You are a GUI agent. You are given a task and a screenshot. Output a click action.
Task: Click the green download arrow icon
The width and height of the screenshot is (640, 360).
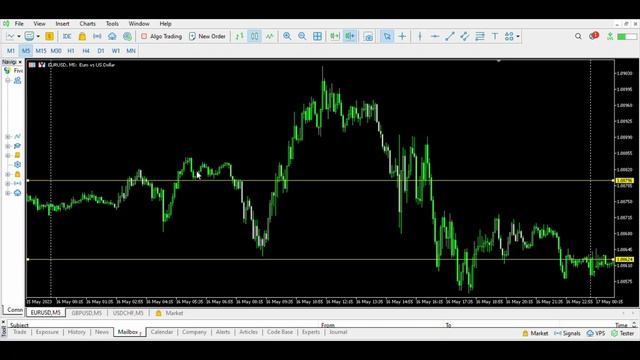pyautogui.click(x=610, y=36)
